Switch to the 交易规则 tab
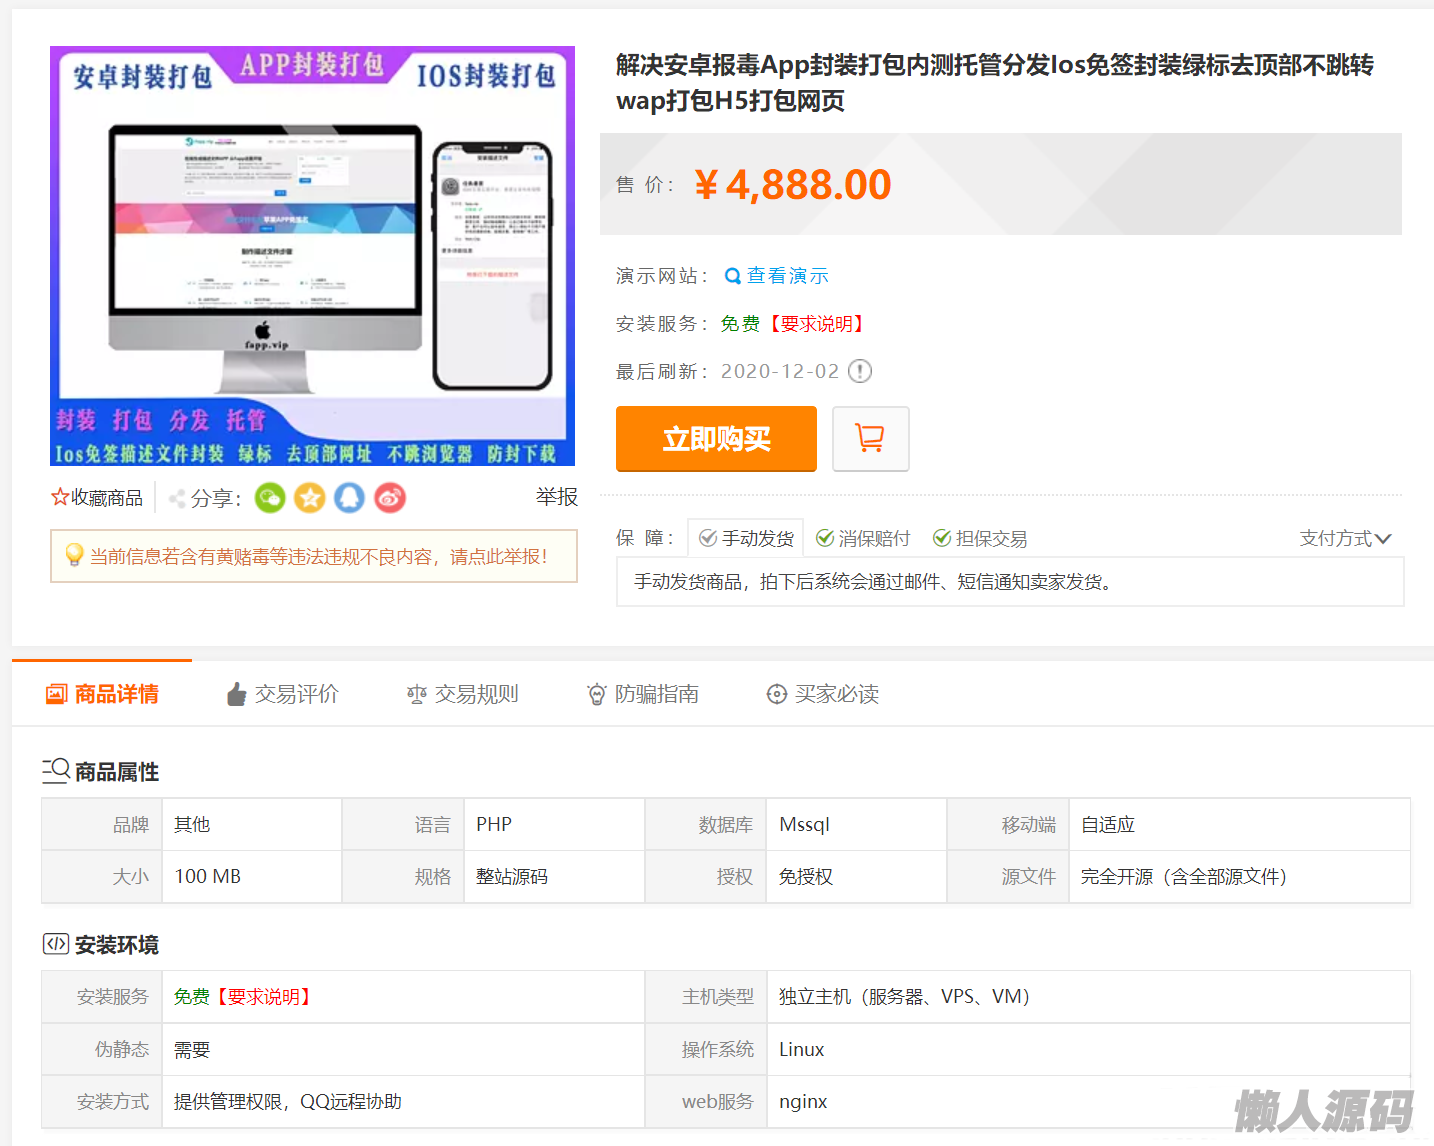 [x=463, y=694]
